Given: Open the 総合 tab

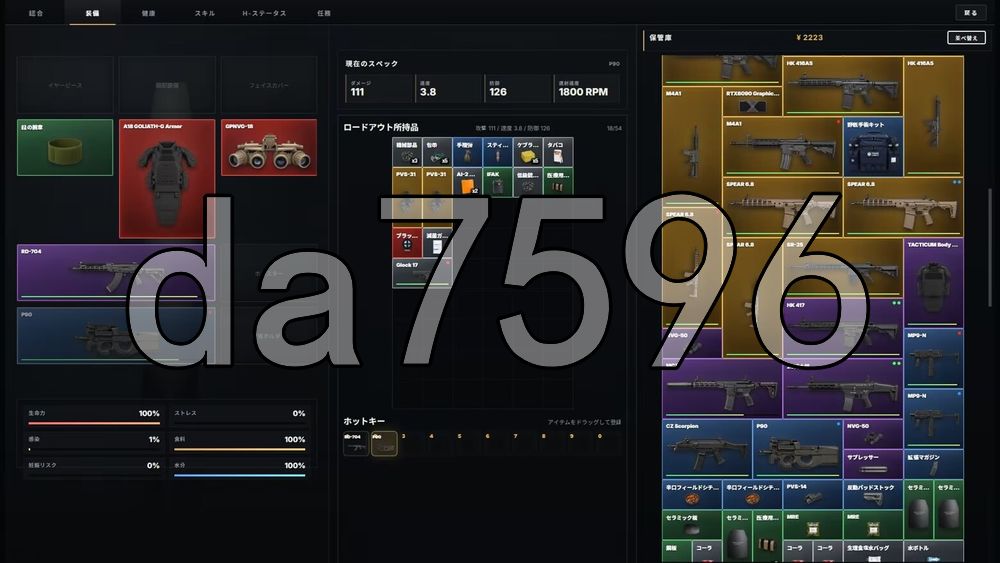Looking at the screenshot, I should pyautogui.click(x=36, y=13).
